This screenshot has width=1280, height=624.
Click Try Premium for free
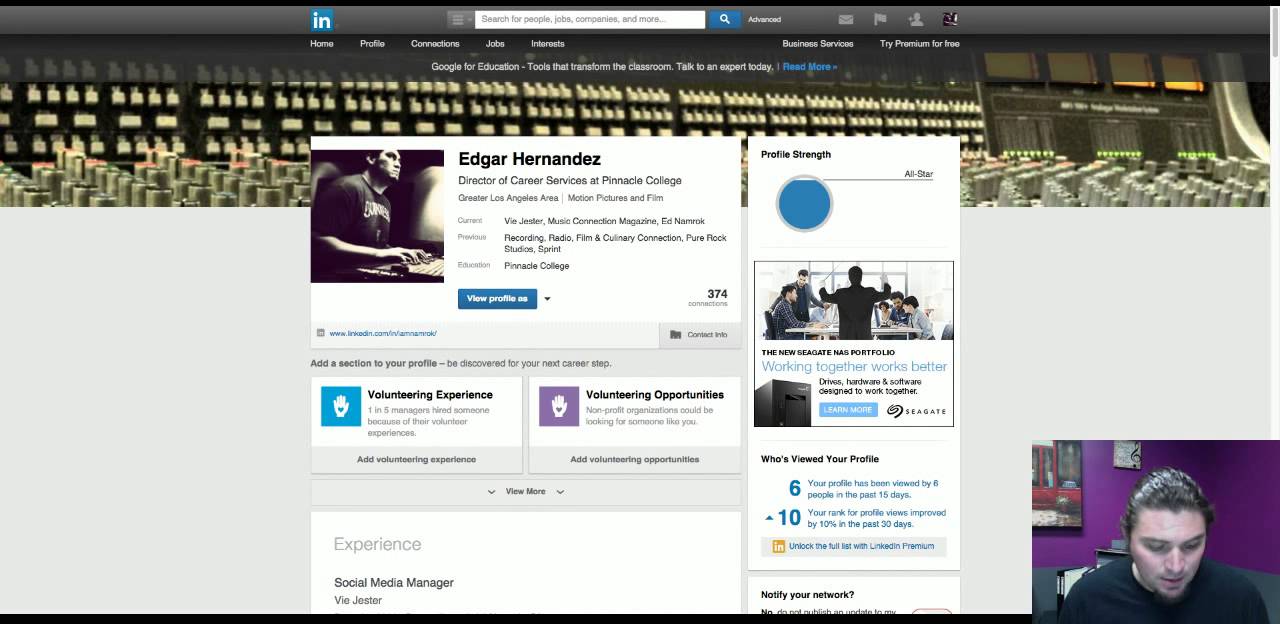(x=919, y=44)
